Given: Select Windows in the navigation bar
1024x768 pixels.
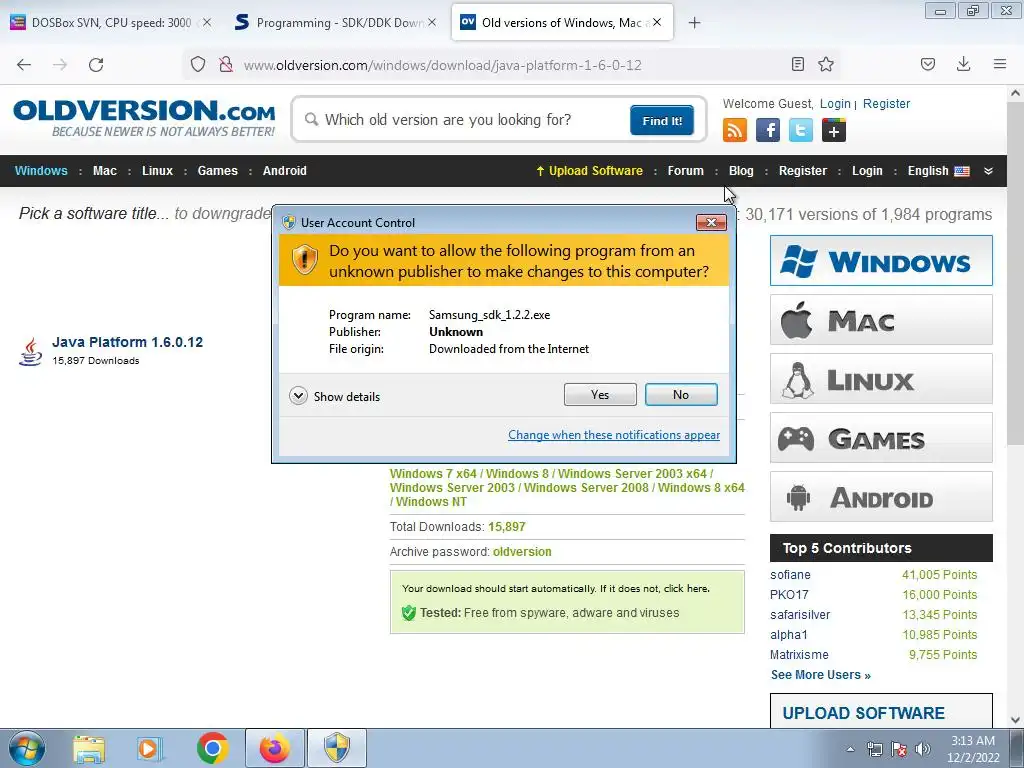Looking at the screenshot, I should pyautogui.click(x=41, y=170).
